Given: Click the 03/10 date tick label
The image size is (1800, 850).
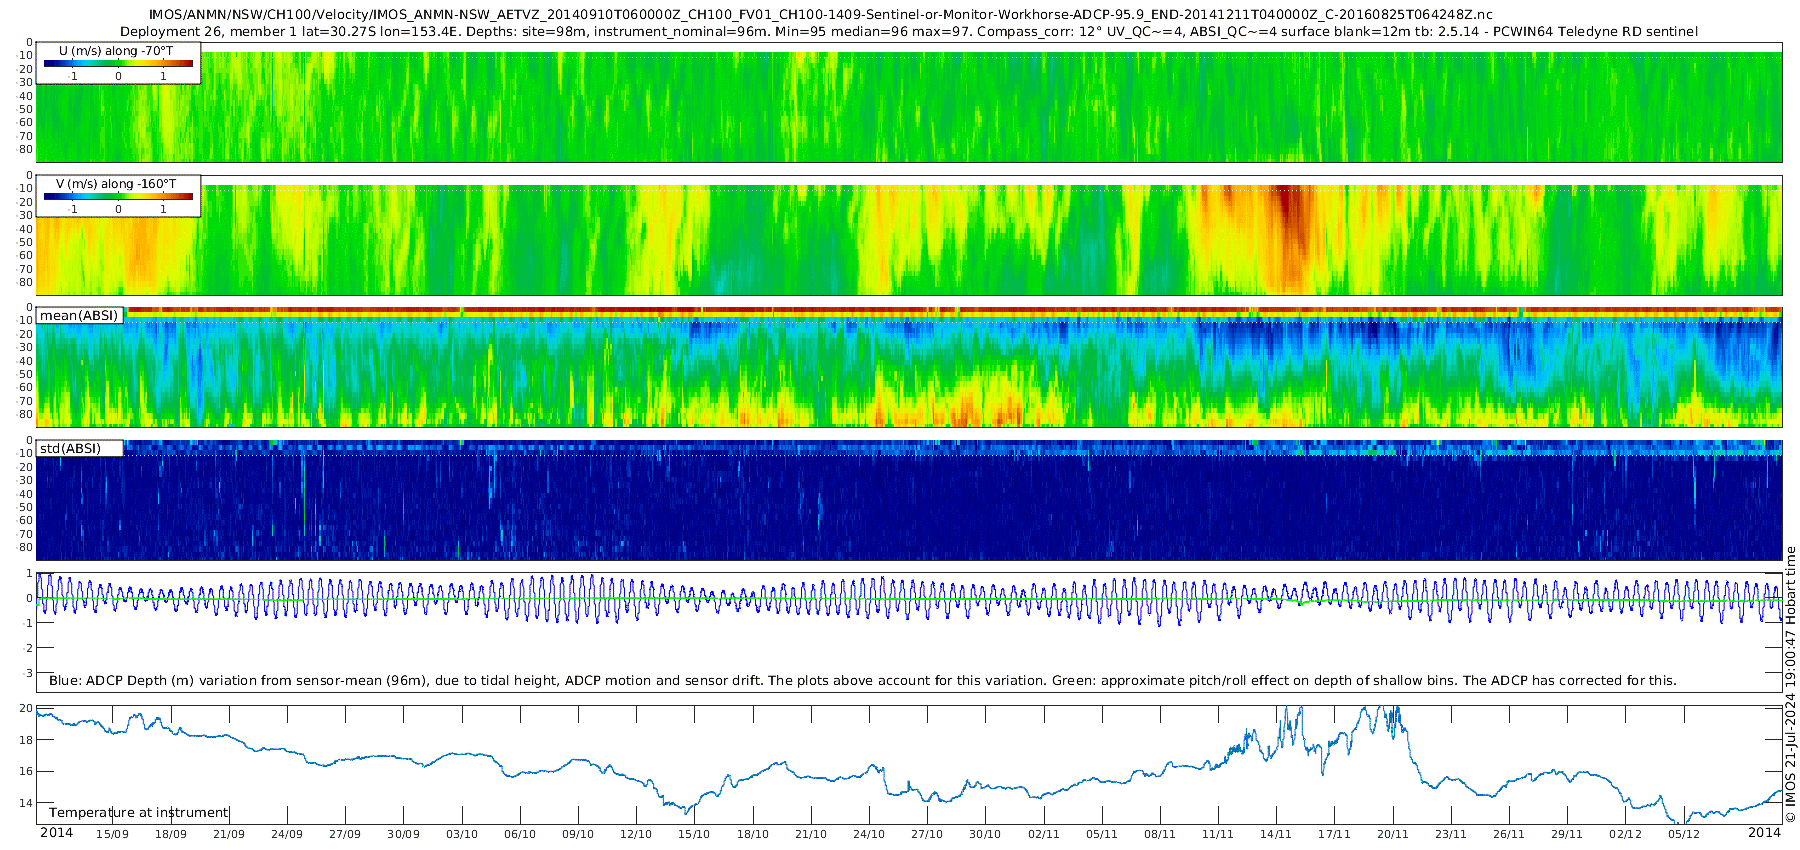Looking at the screenshot, I should coord(462,834).
